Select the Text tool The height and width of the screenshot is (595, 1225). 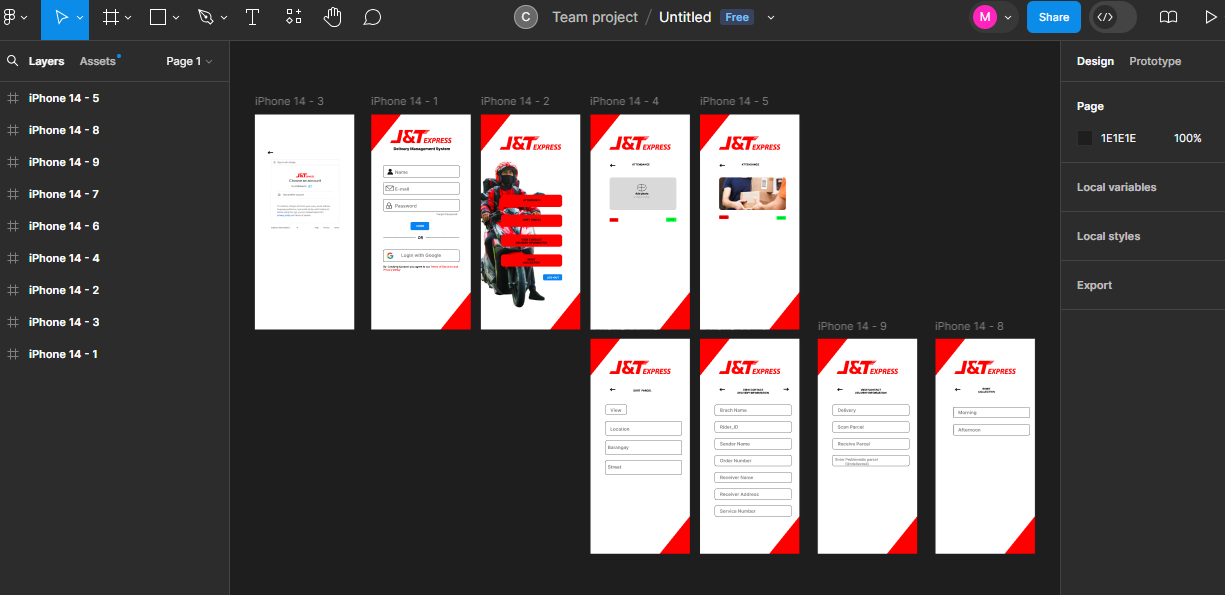pos(252,18)
